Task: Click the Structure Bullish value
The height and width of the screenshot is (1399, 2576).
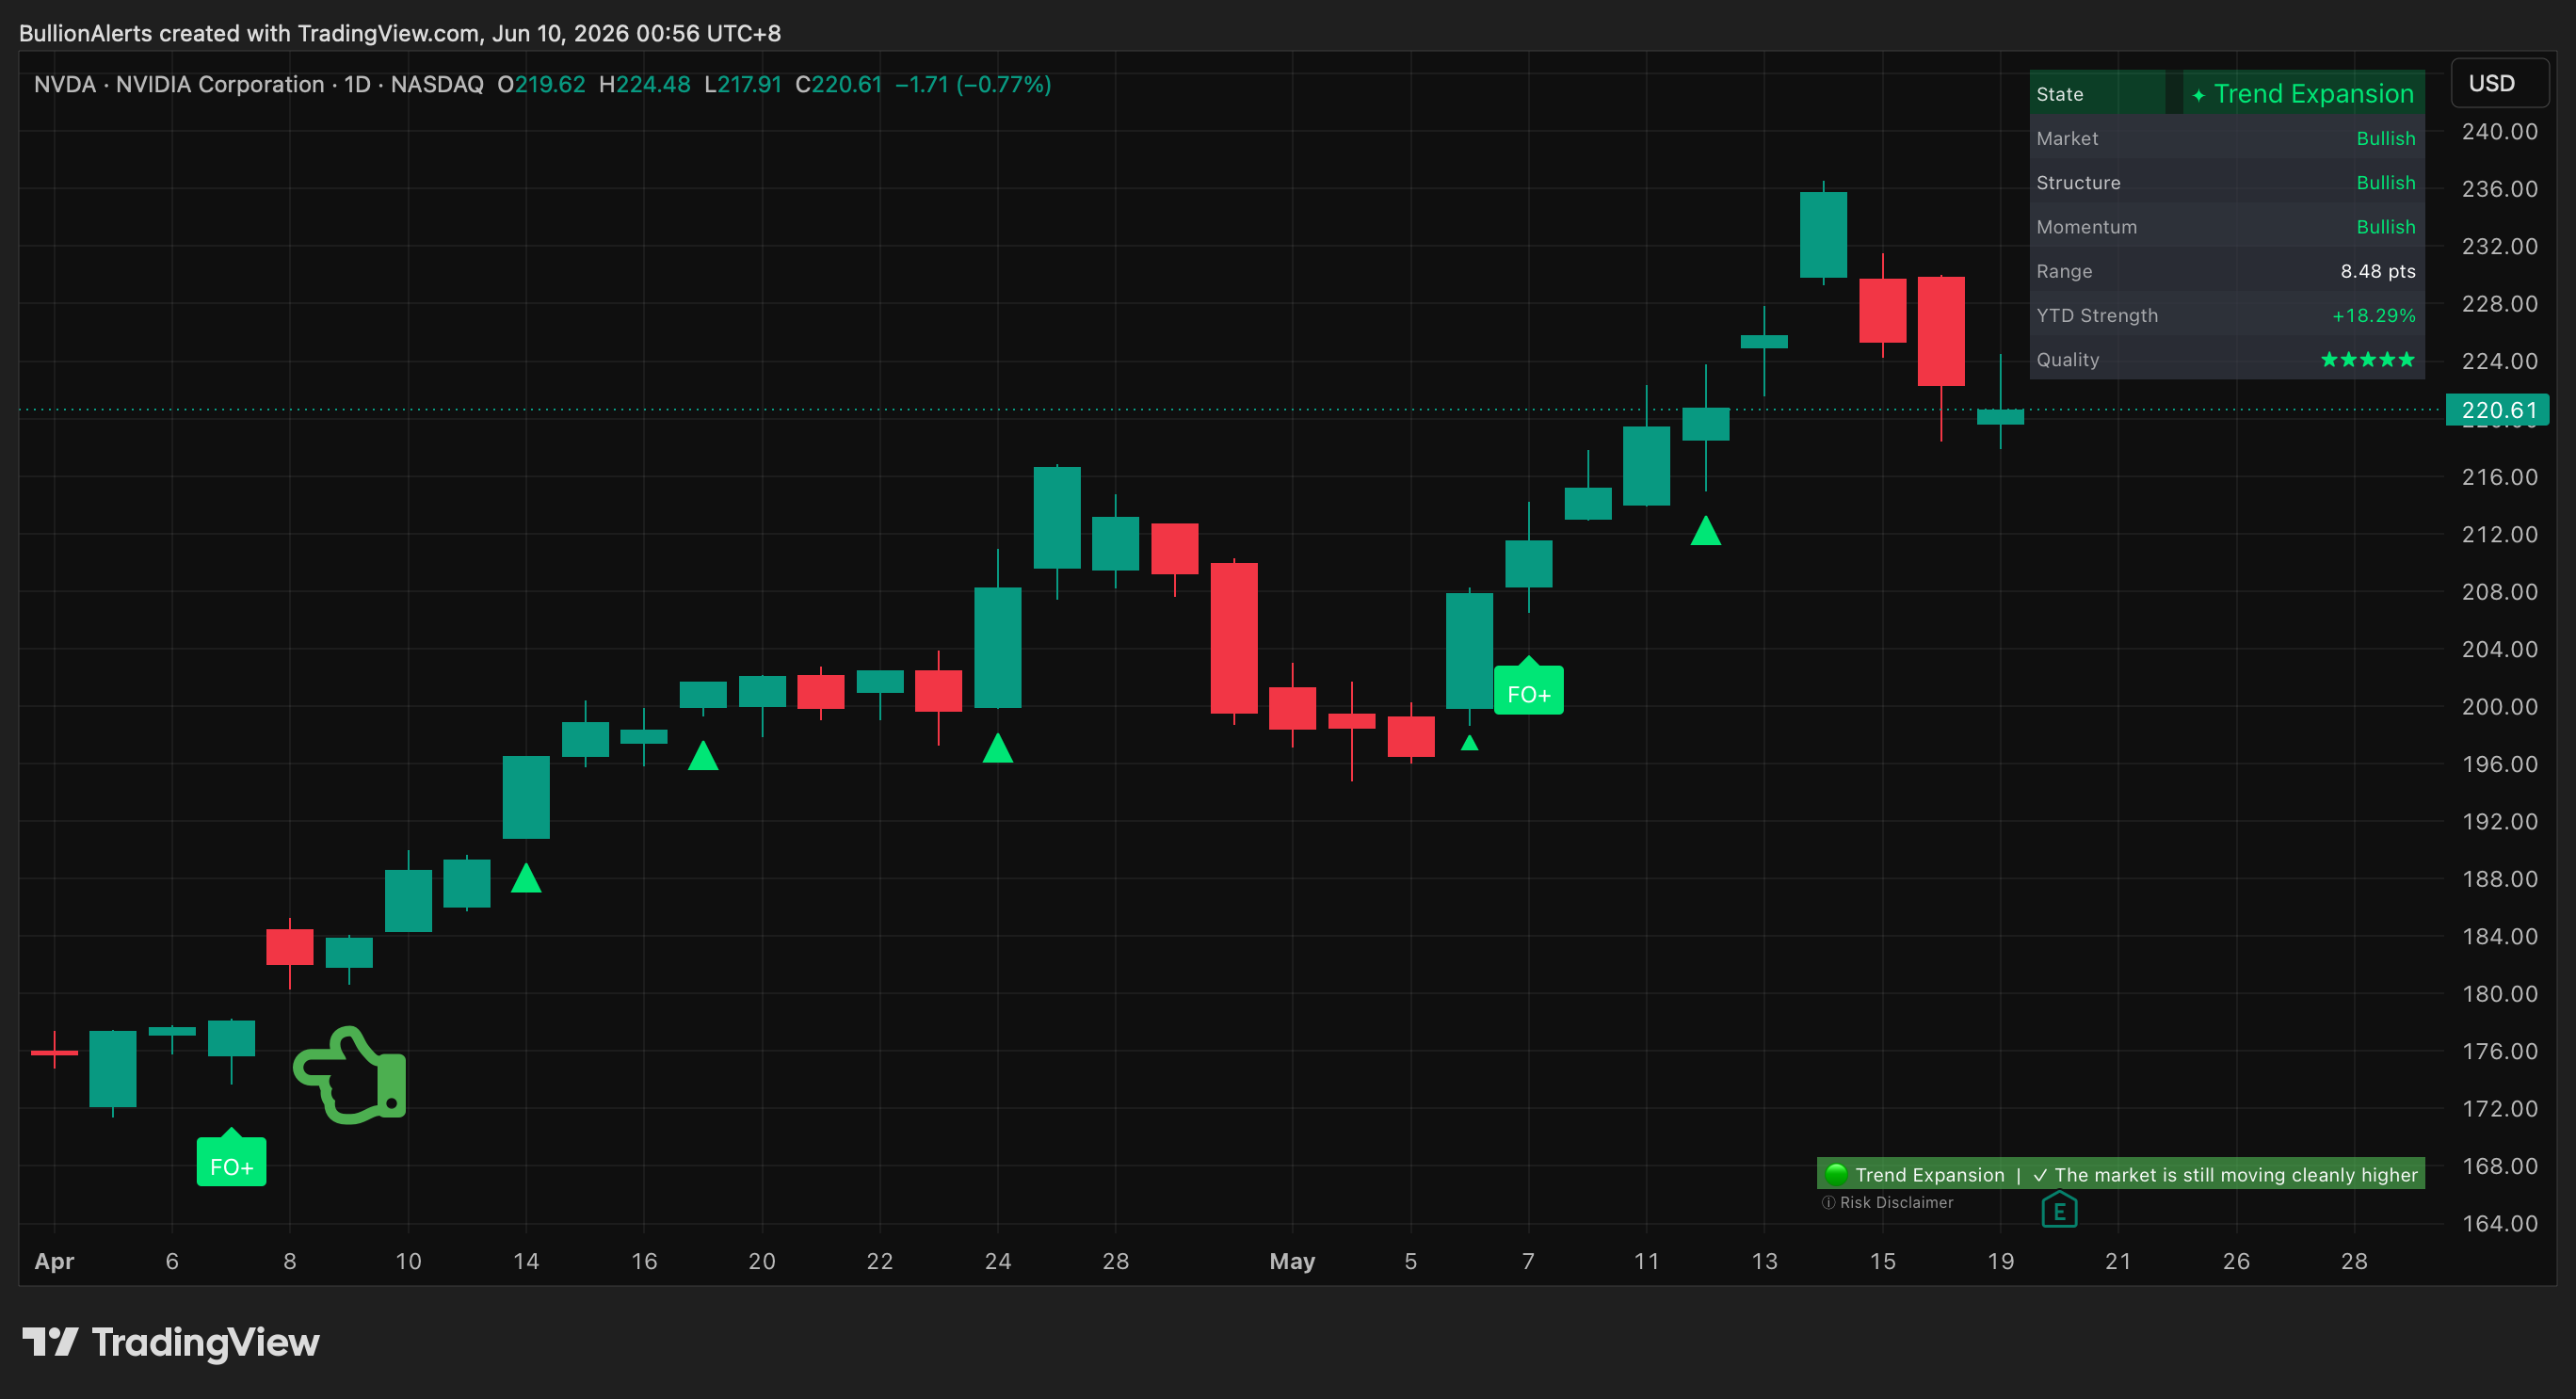Action: (2385, 182)
